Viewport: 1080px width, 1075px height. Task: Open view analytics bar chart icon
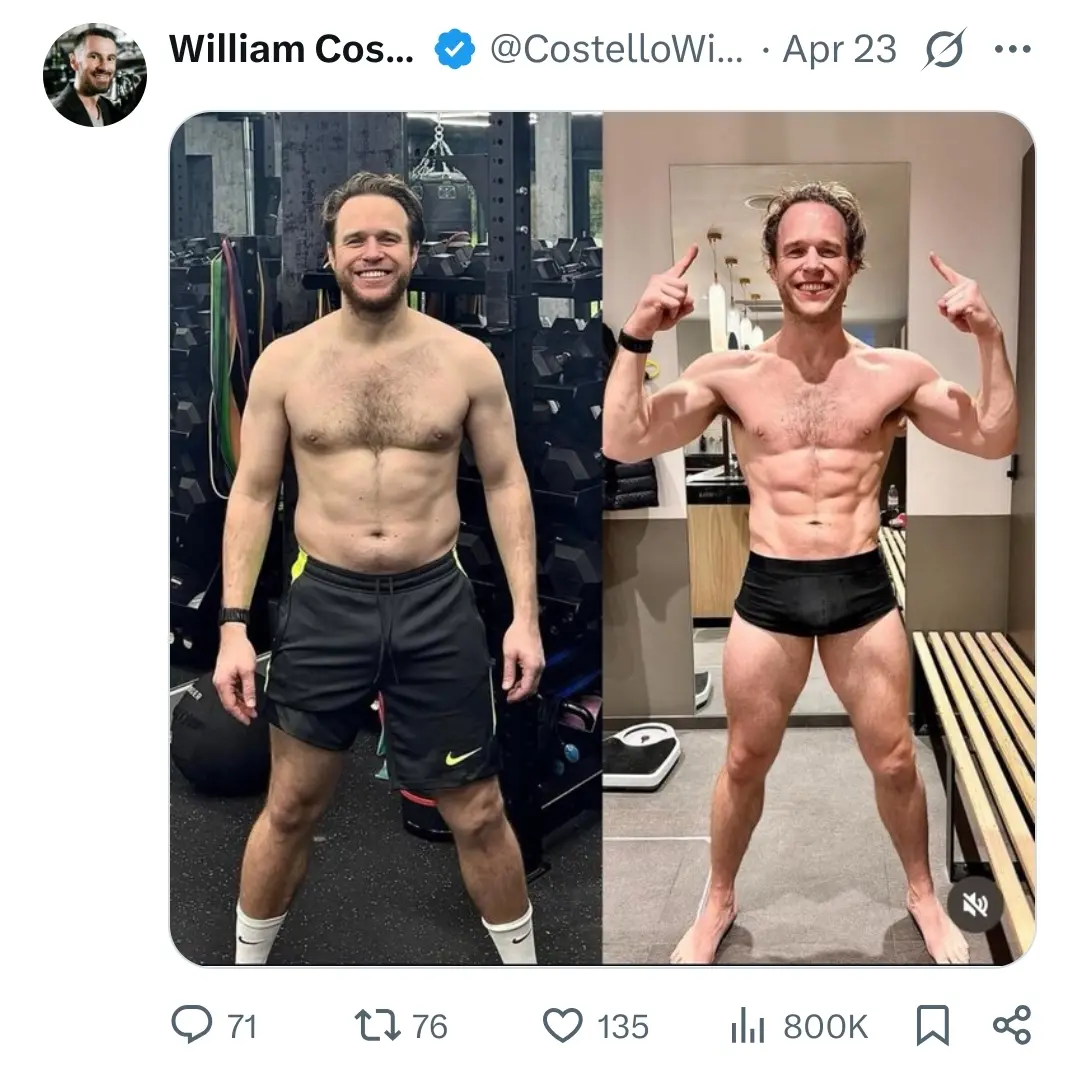click(747, 1025)
